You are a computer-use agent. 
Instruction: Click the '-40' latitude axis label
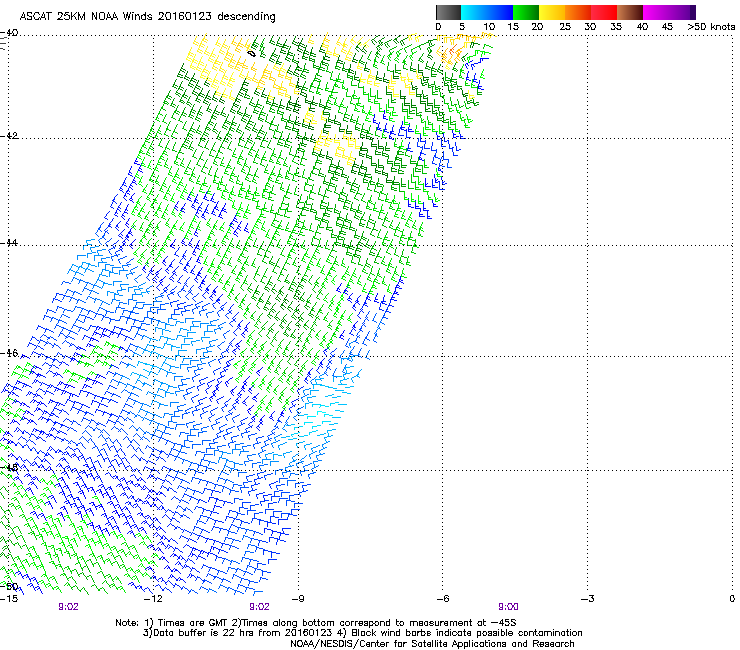coord(9,33)
